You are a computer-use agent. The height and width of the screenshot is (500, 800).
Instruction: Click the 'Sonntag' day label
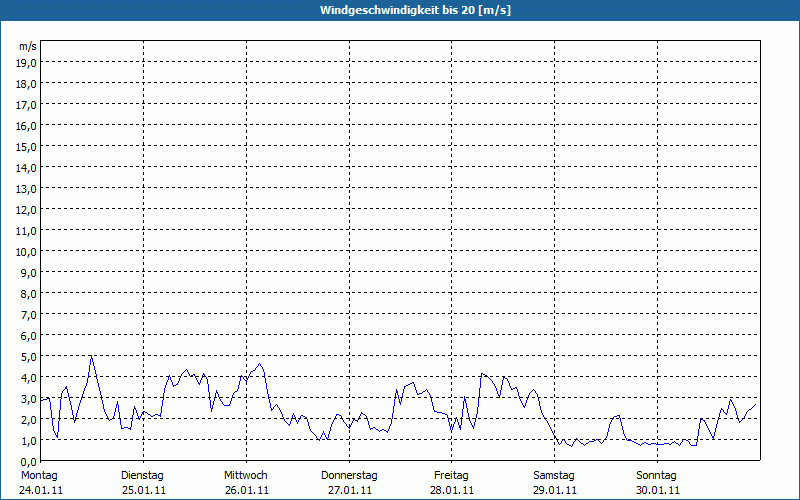coord(656,476)
